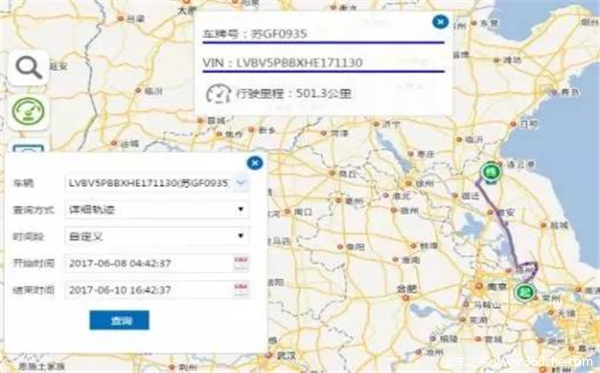Click the 南京 city label on map

coord(497,286)
